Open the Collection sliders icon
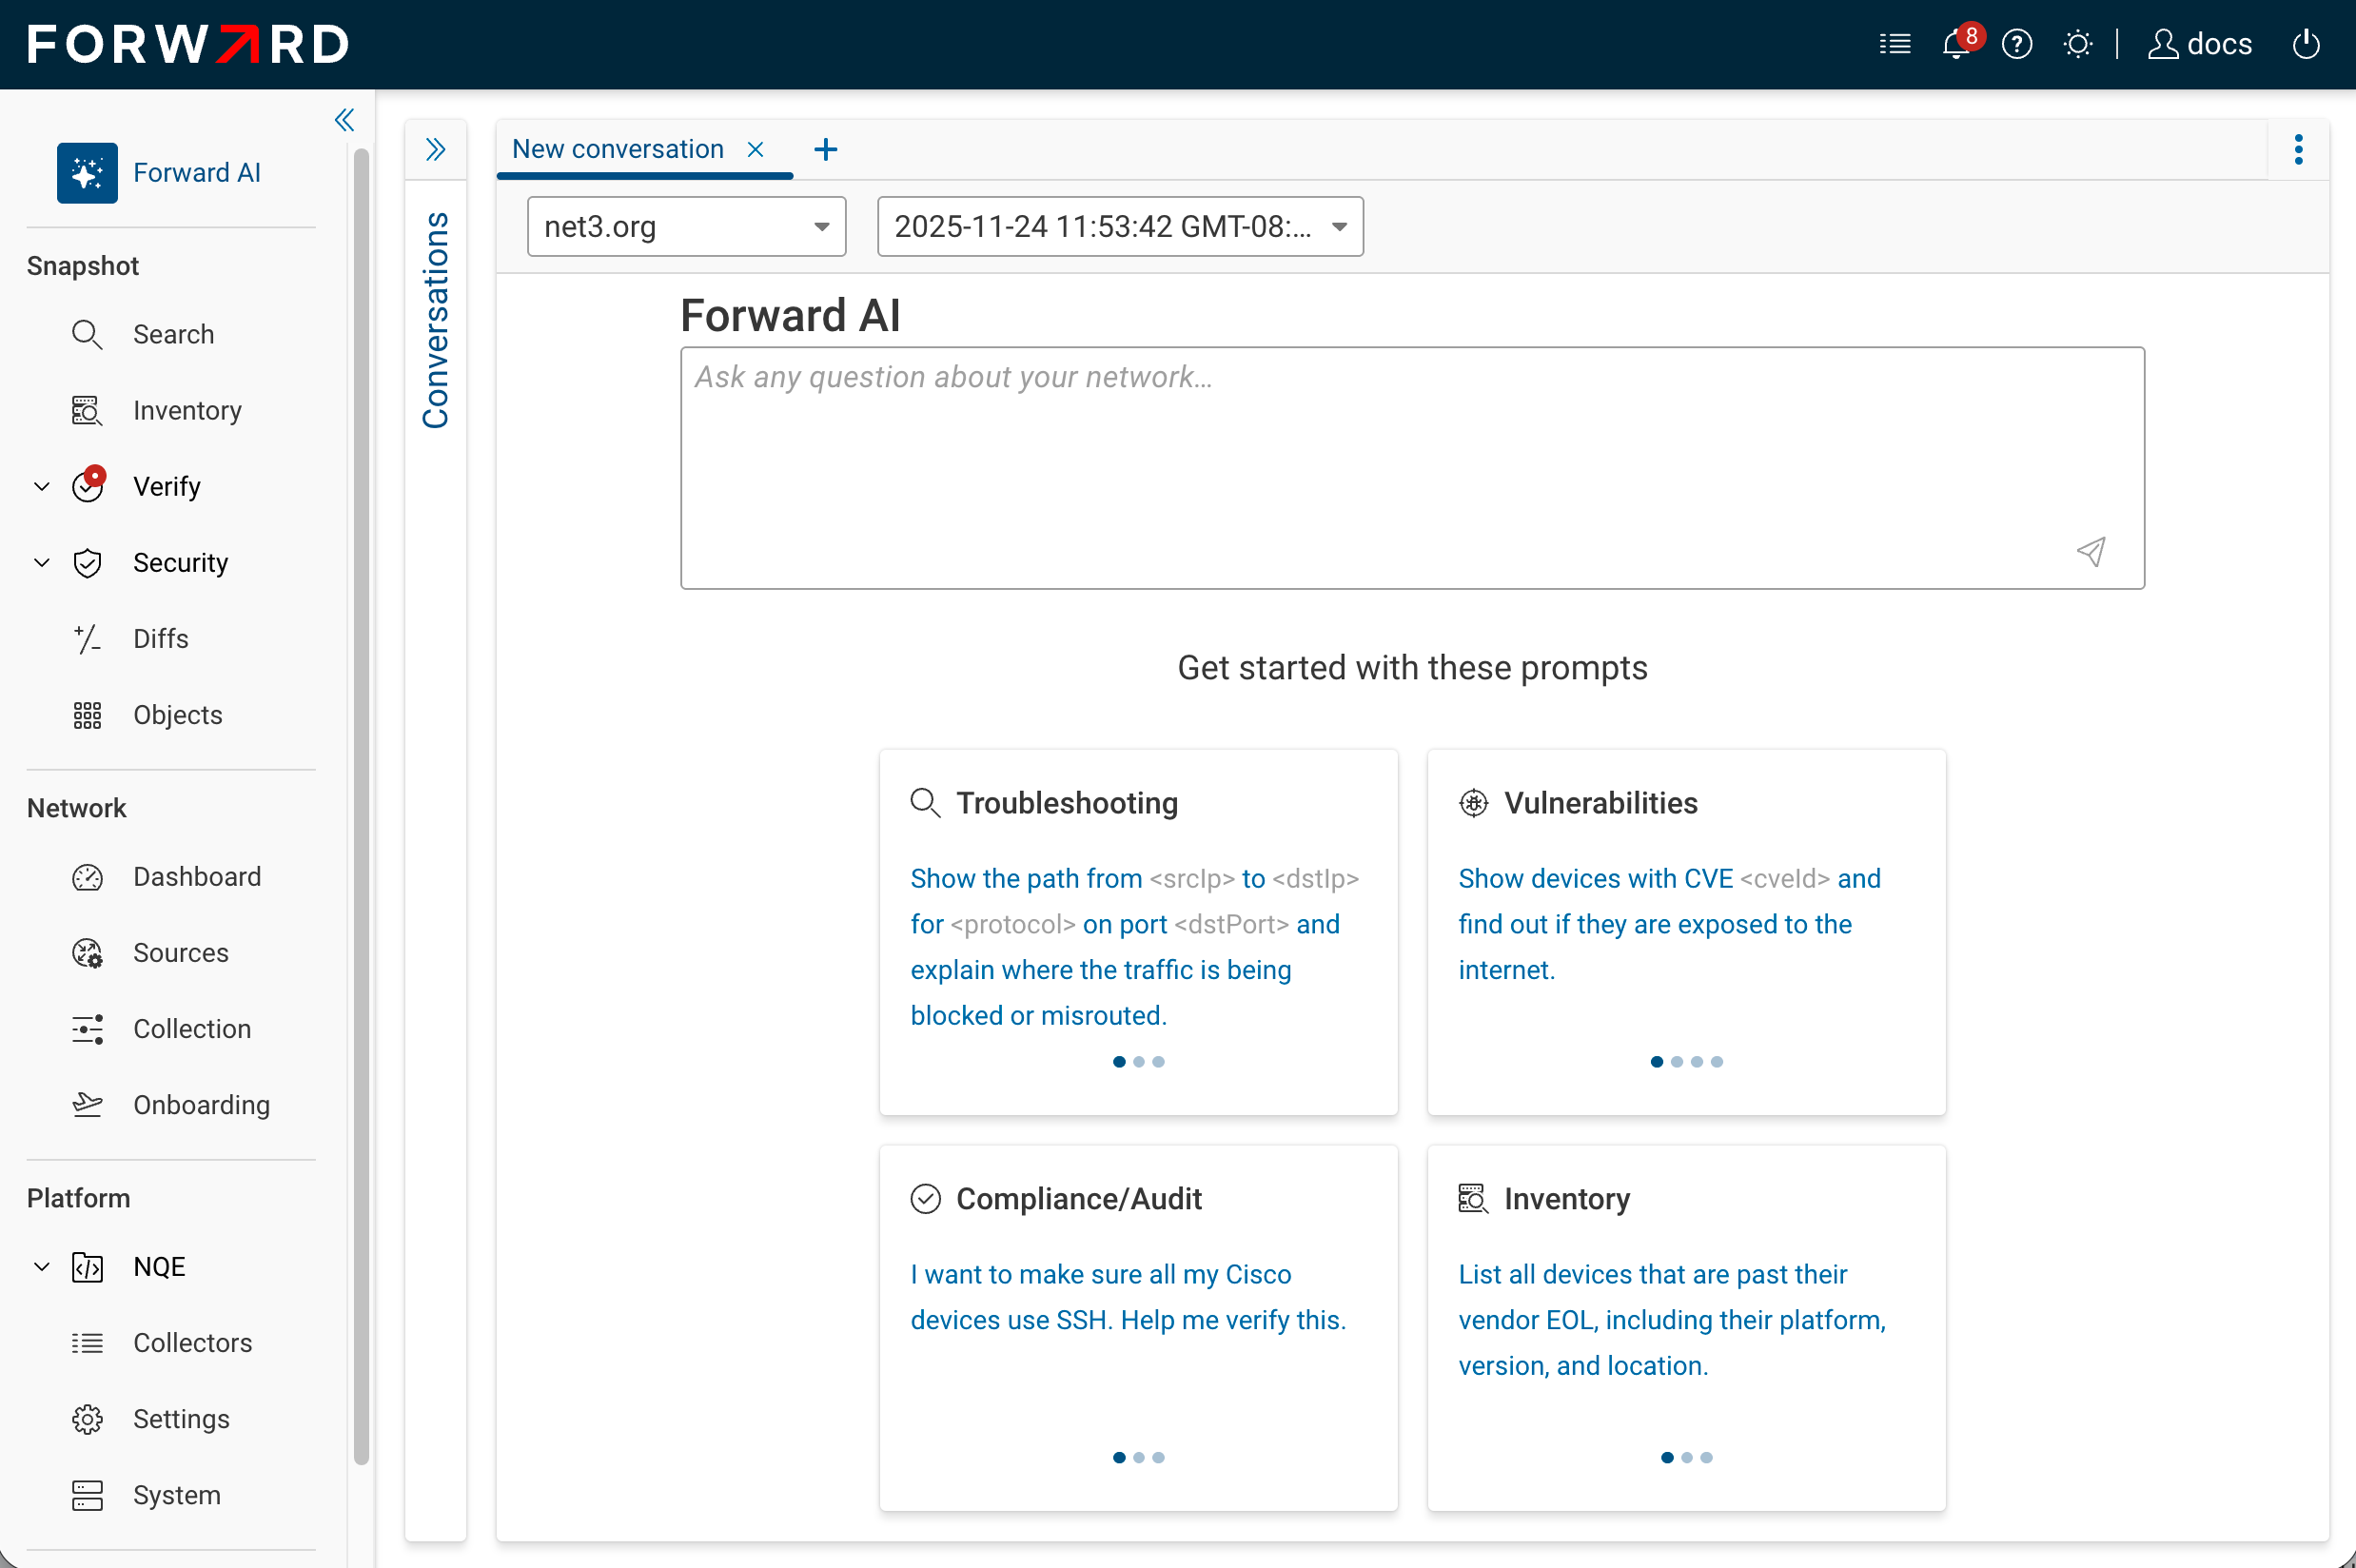This screenshot has height=1568, width=2356. (x=87, y=1029)
